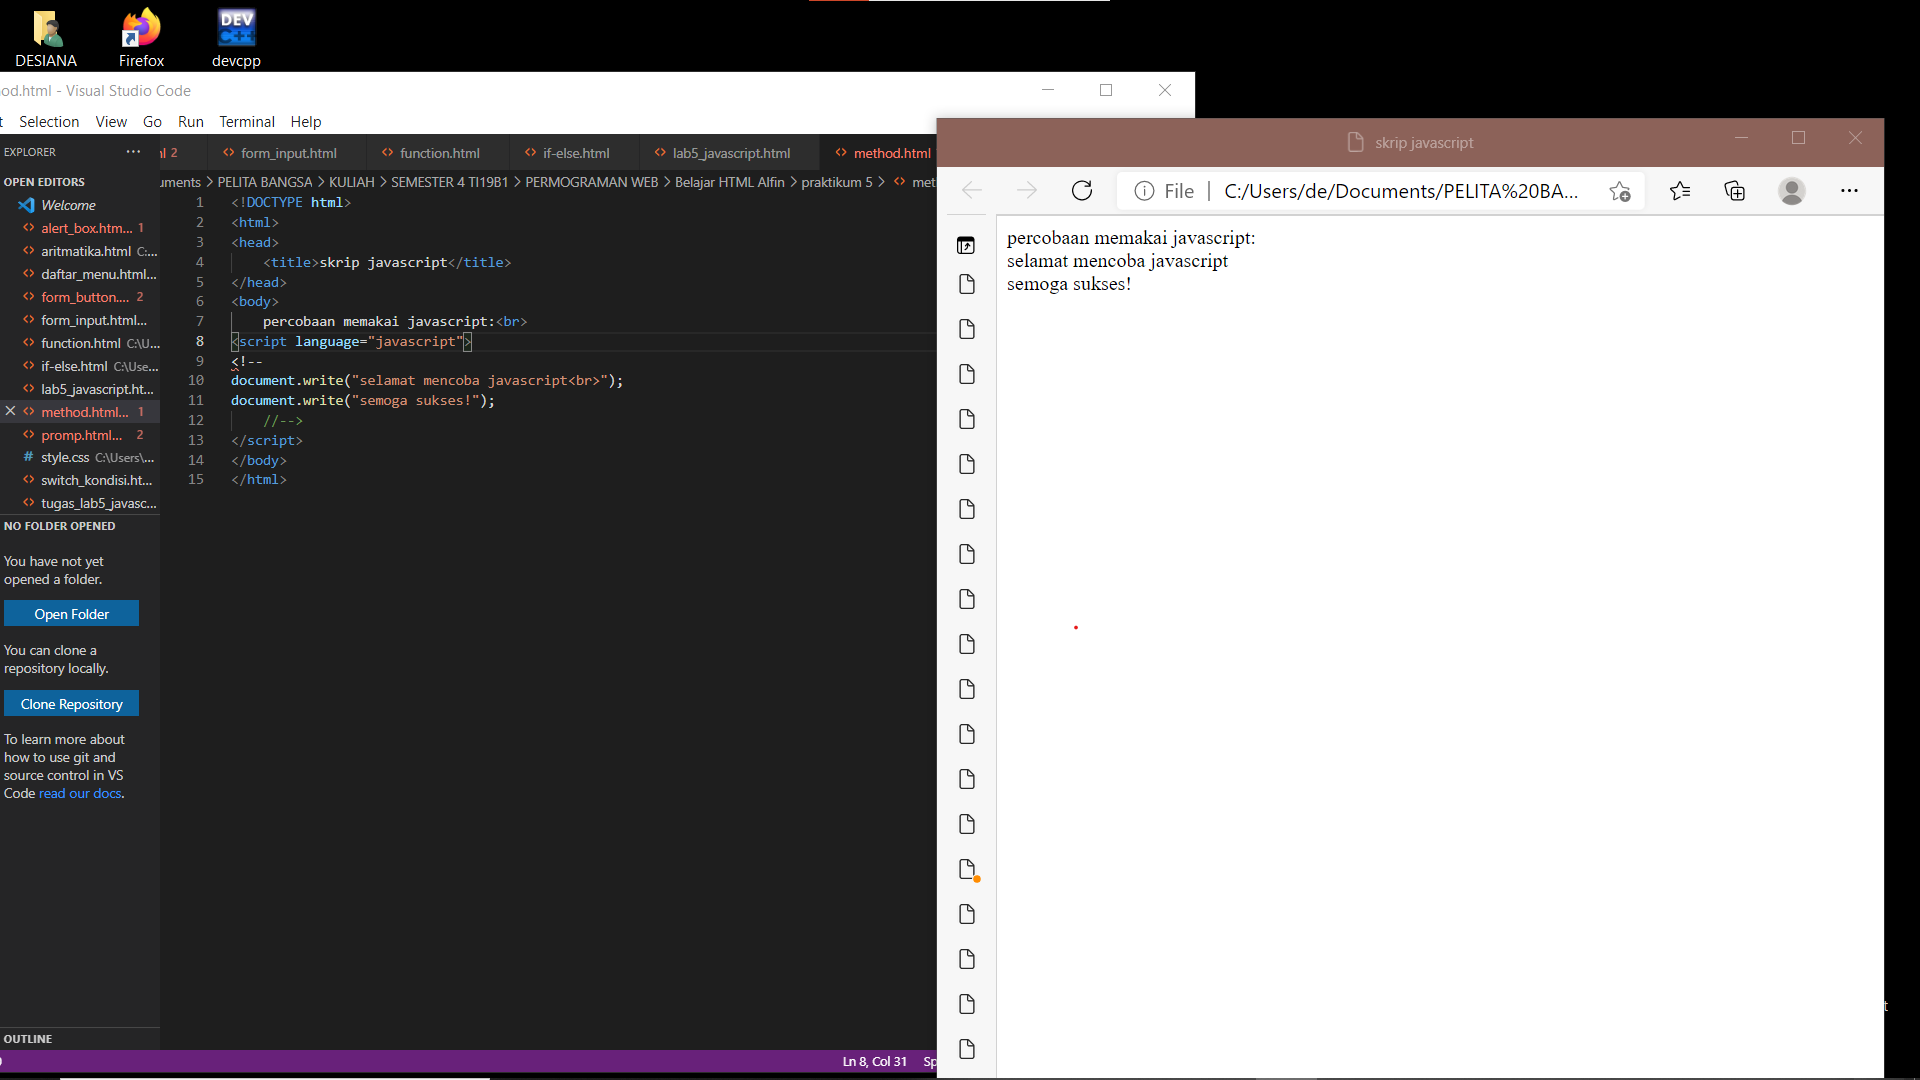The height and width of the screenshot is (1080, 1920).
Task: Click the Open Folder button
Action: 71,613
